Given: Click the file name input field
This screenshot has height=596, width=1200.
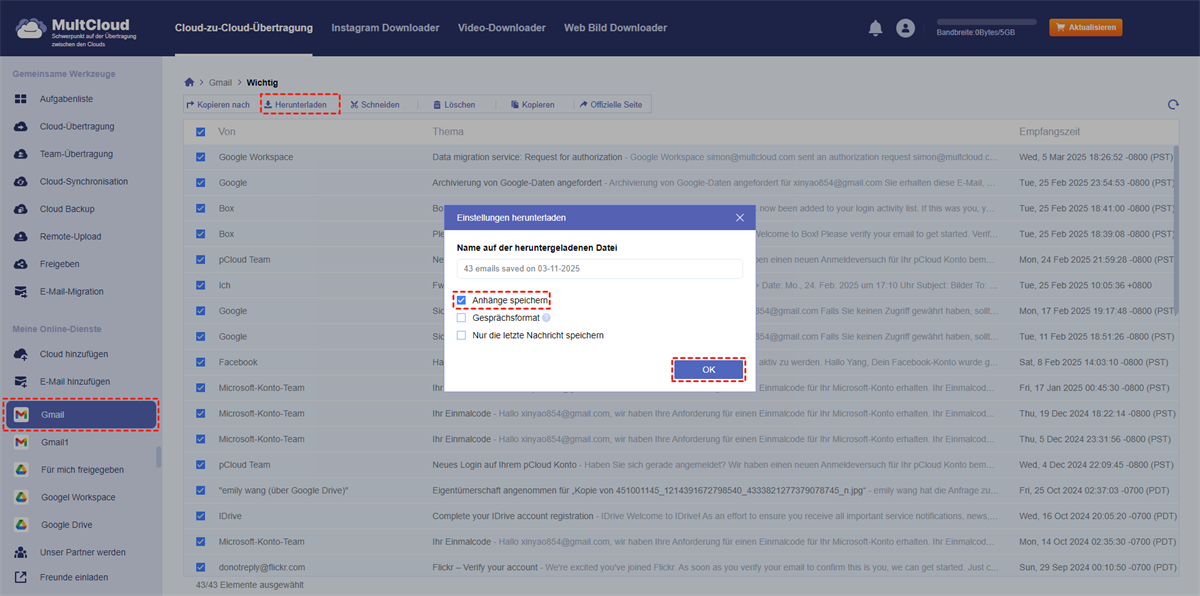Looking at the screenshot, I should (599, 269).
